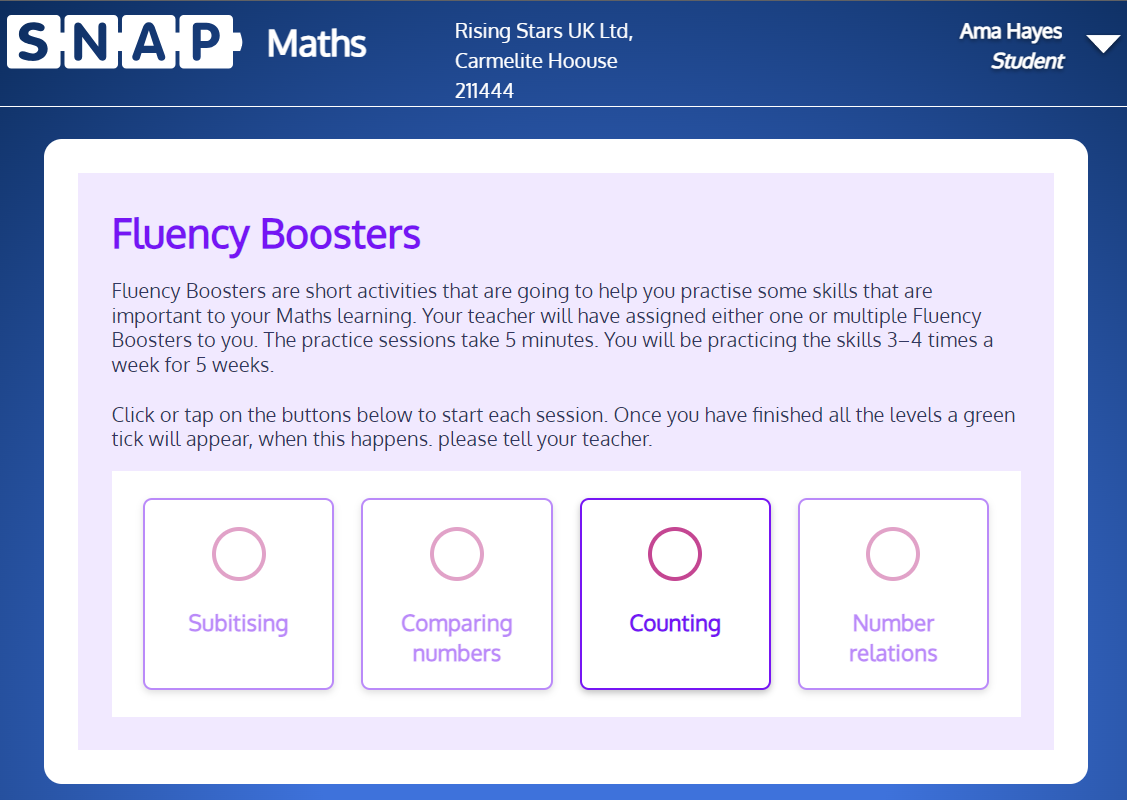Click the letter S tile in the SNAP logo
Viewport: 1127px width, 800px height.
coord(30,42)
